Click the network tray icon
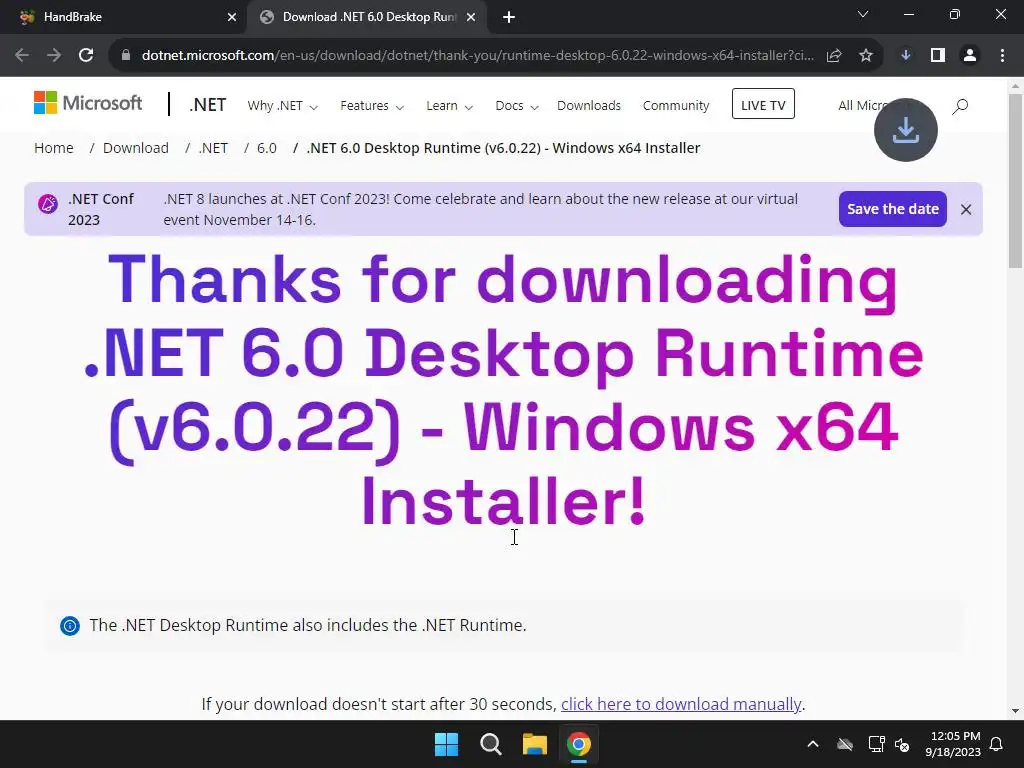 pos(876,744)
